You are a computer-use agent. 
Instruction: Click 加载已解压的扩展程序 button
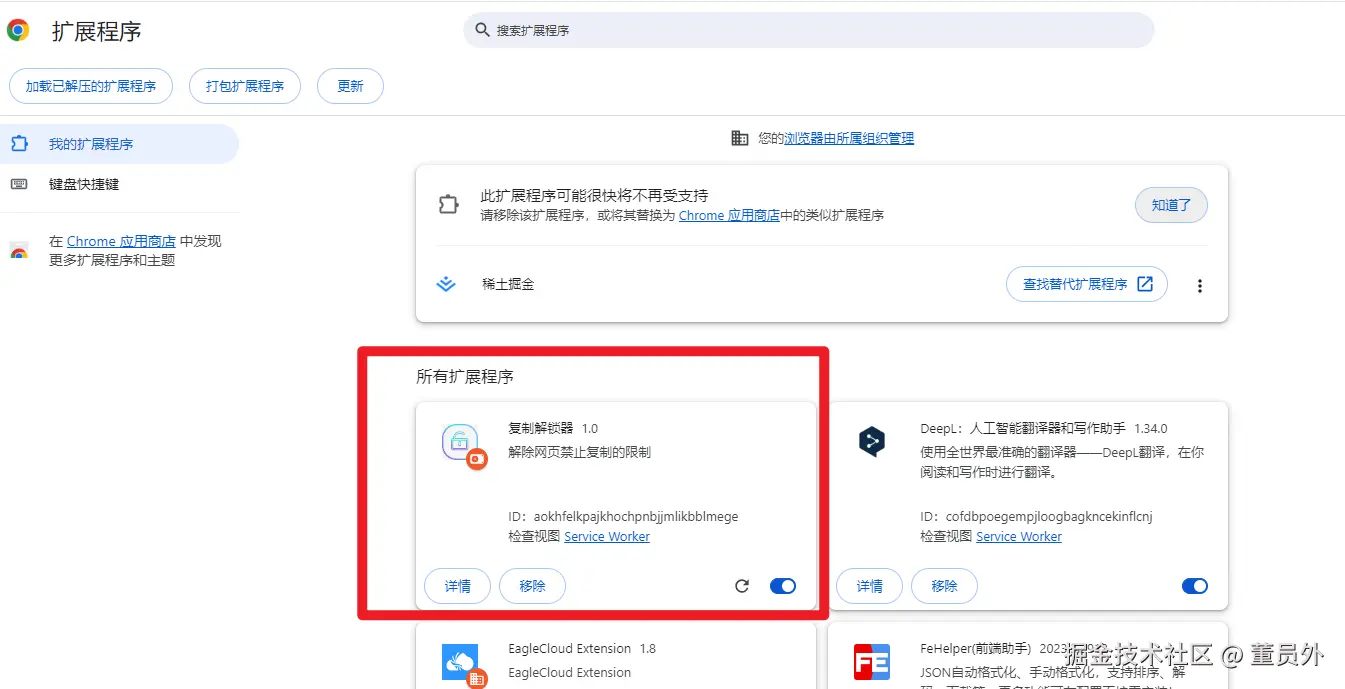[x=91, y=86]
